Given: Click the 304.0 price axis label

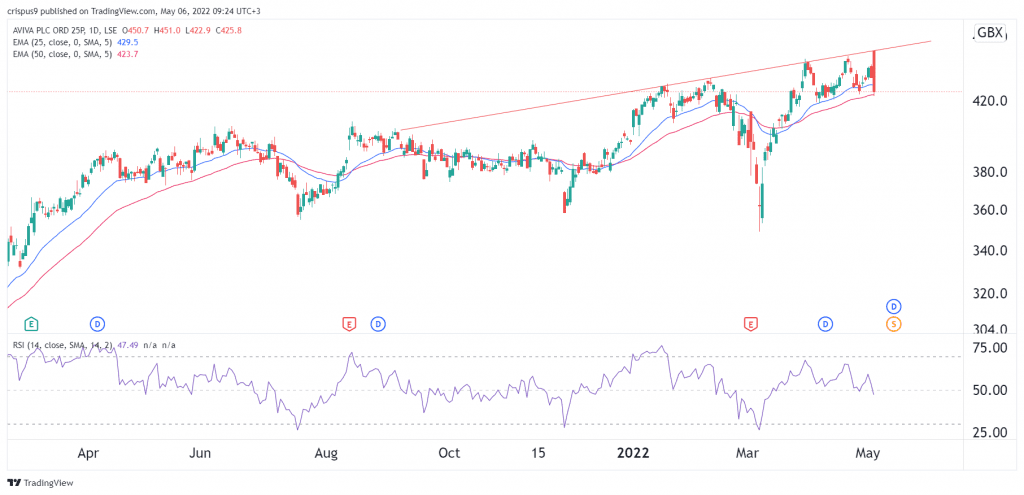Looking at the screenshot, I should [991, 329].
